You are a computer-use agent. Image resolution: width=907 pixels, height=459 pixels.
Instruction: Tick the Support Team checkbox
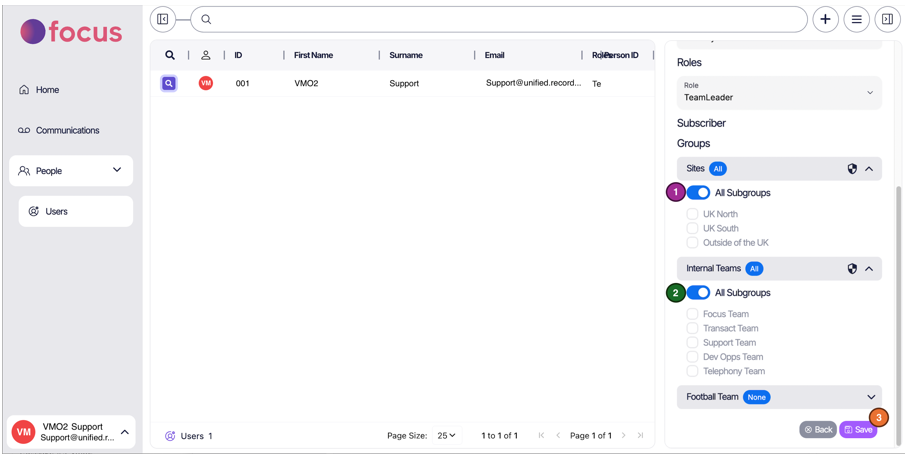[x=692, y=343]
